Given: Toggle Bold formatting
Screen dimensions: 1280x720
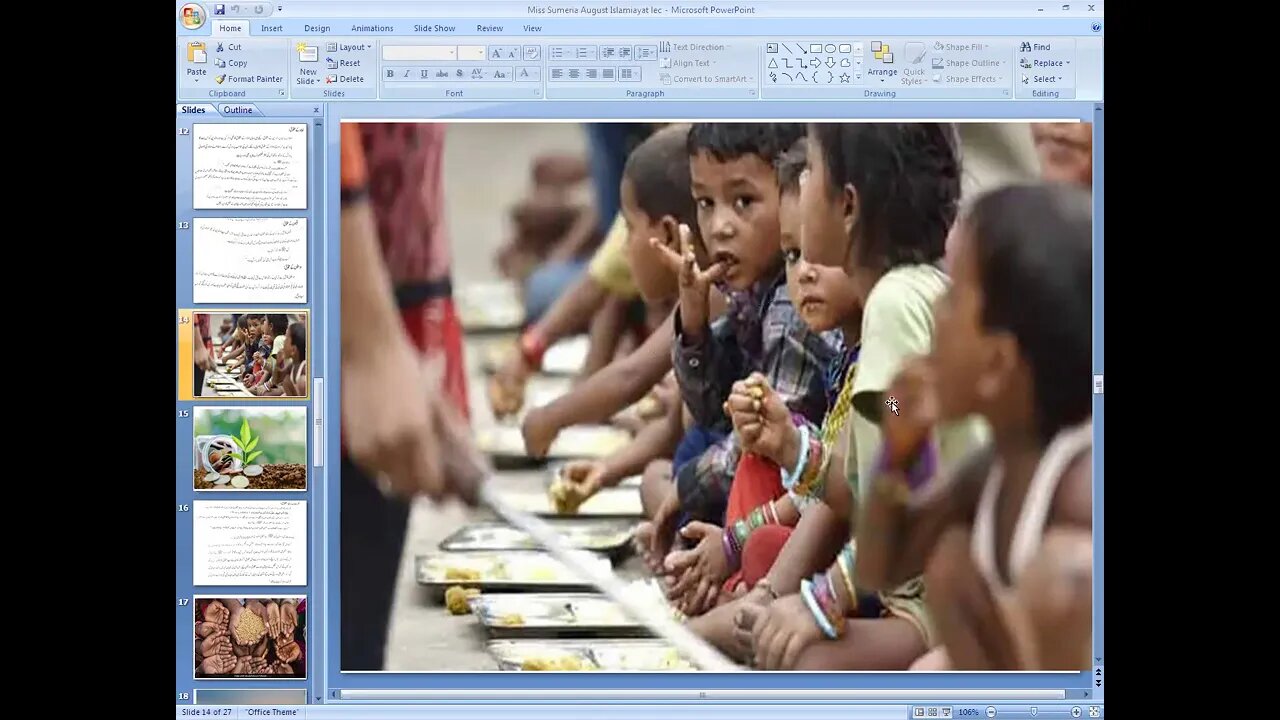Looking at the screenshot, I should tap(390, 74).
